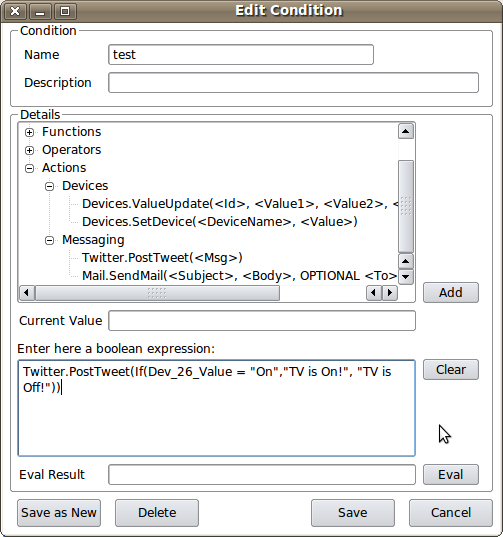
Task: Expand the Functions tree node
Action: 29,133
